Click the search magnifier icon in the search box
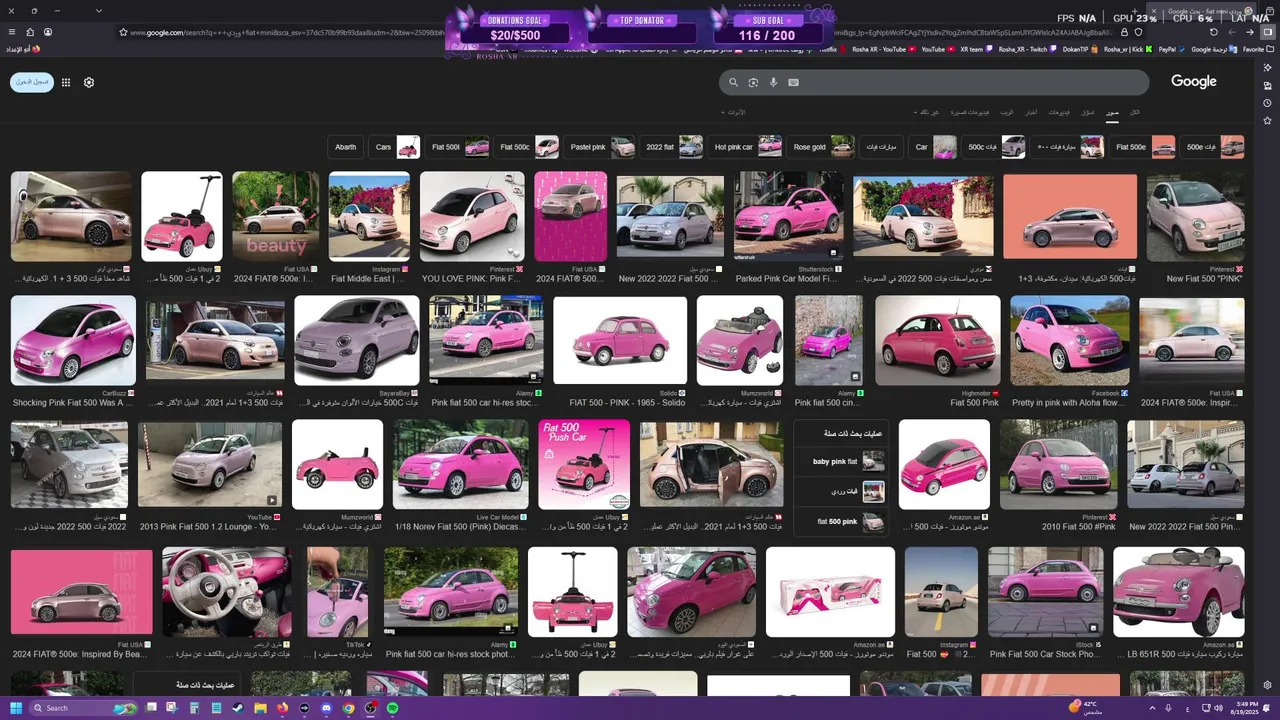 [x=733, y=82]
